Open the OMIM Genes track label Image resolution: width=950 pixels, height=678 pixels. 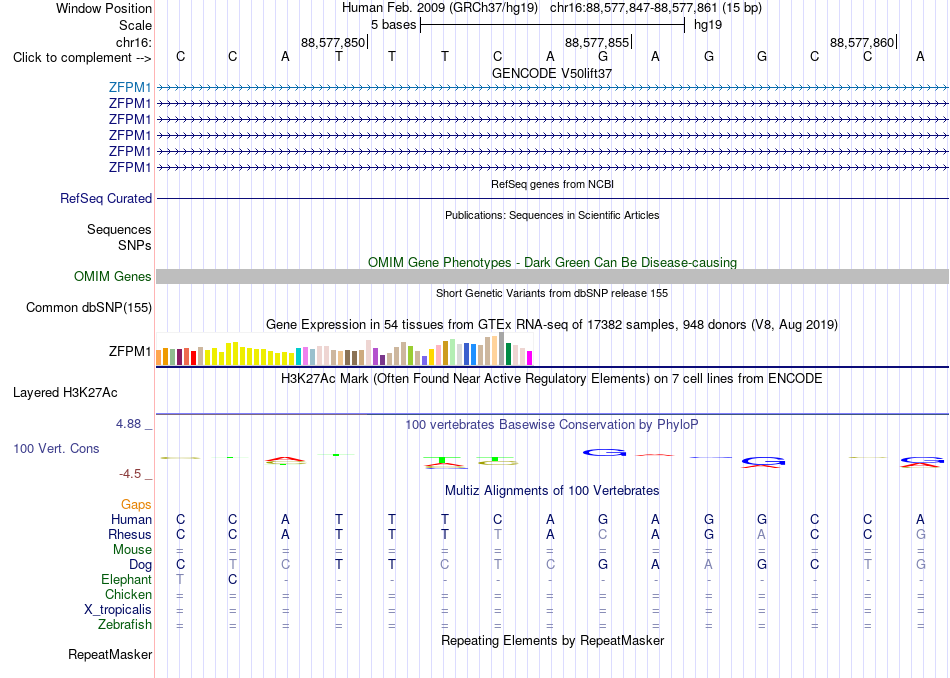click(x=113, y=276)
